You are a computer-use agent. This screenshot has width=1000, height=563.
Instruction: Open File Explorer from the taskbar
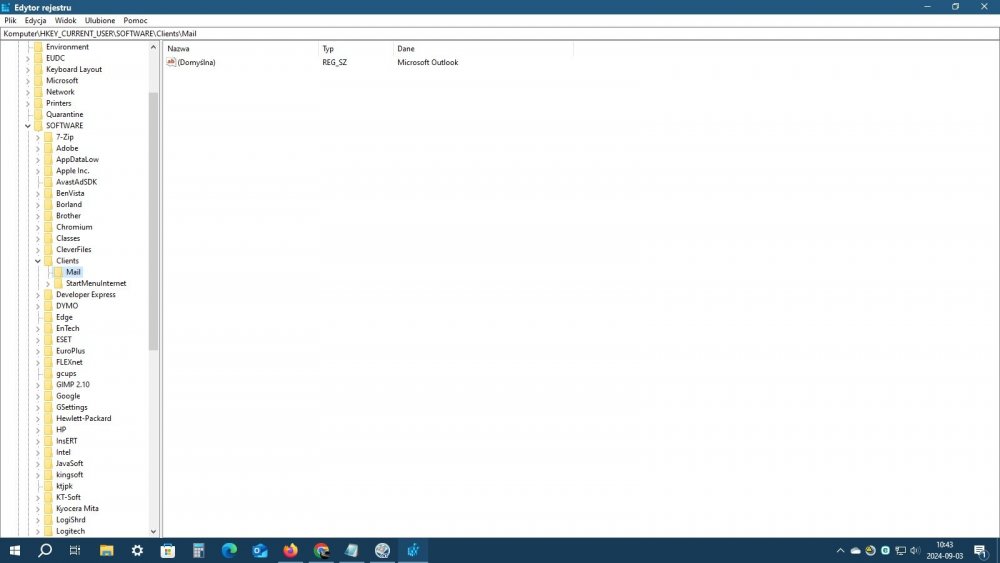(x=106, y=551)
